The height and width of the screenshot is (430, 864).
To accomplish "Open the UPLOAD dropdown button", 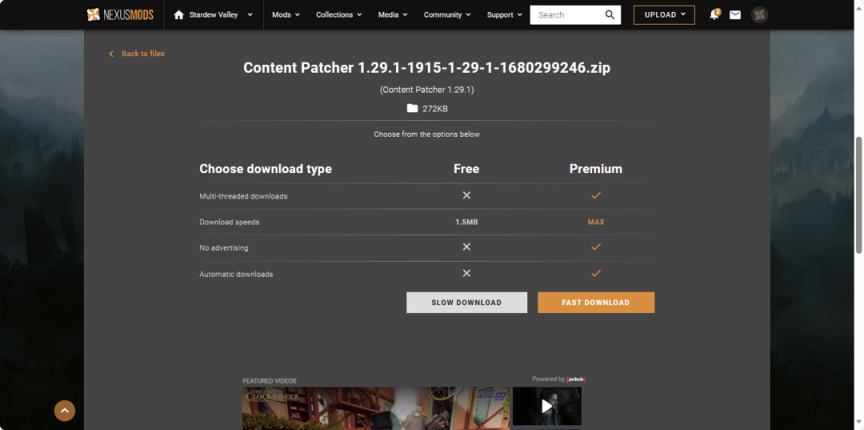I will (x=664, y=15).
